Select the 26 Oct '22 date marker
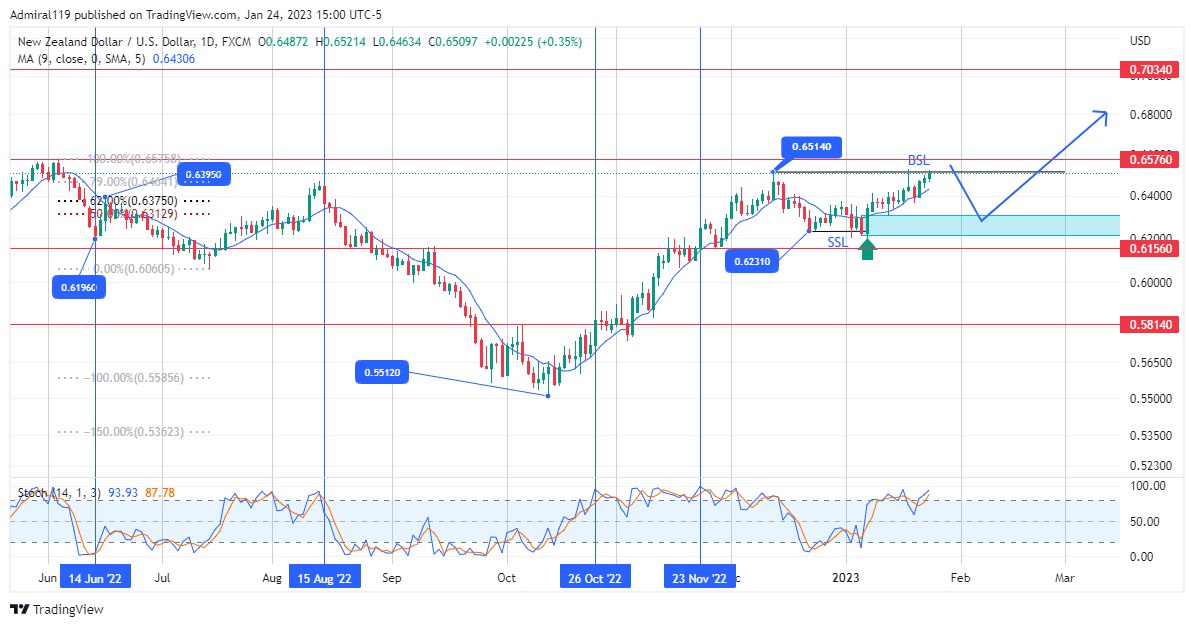This screenshot has width=1194, height=627. coord(595,578)
